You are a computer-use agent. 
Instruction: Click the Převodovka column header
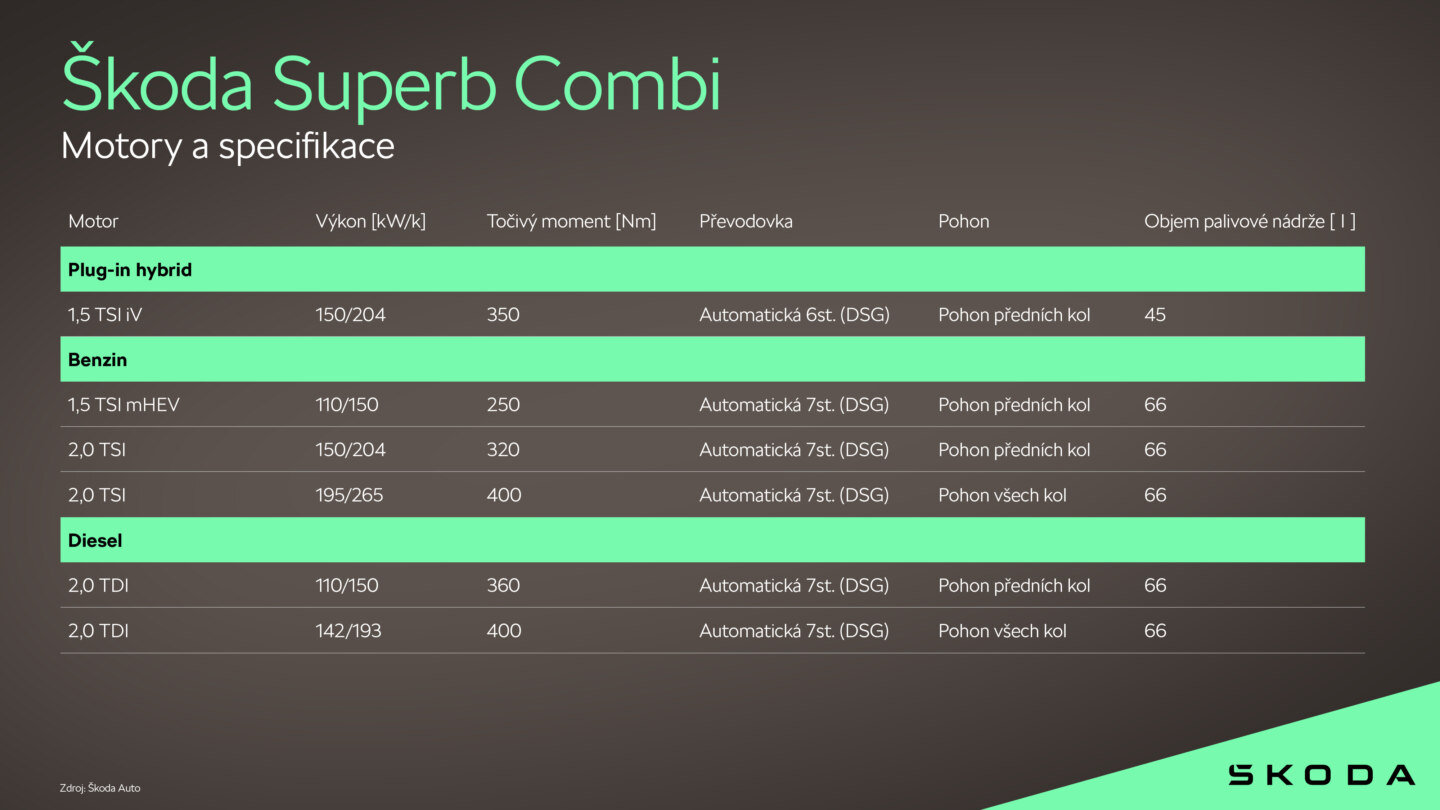(x=746, y=221)
